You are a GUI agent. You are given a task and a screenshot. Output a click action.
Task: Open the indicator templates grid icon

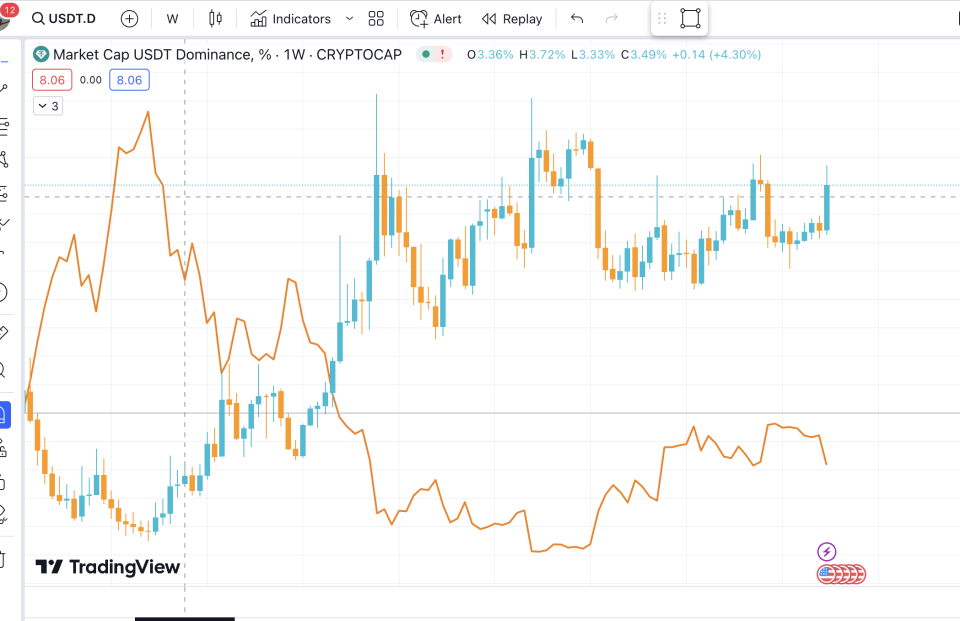[x=376, y=19]
